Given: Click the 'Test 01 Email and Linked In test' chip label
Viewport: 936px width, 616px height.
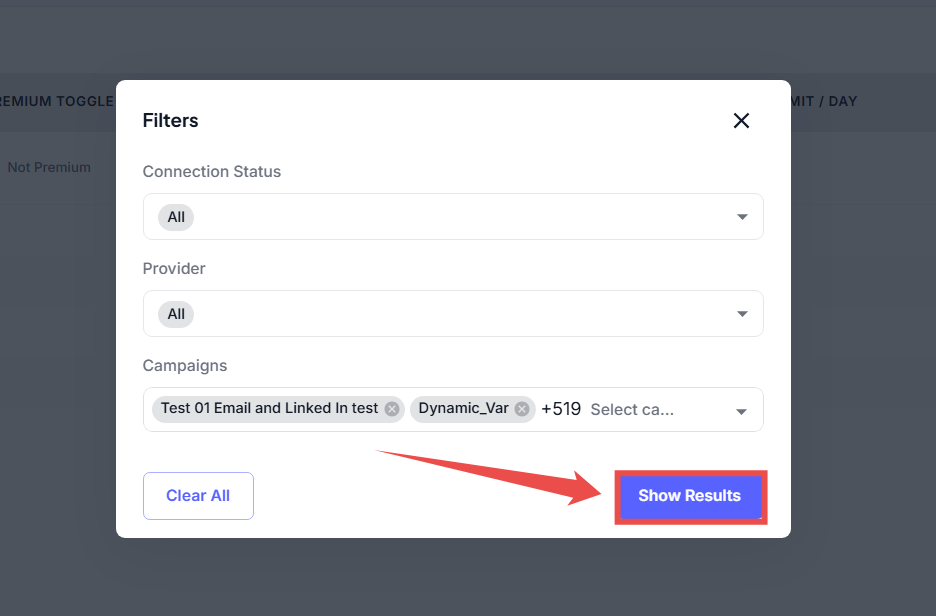Looking at the screenshot, I should click(269, 409).
